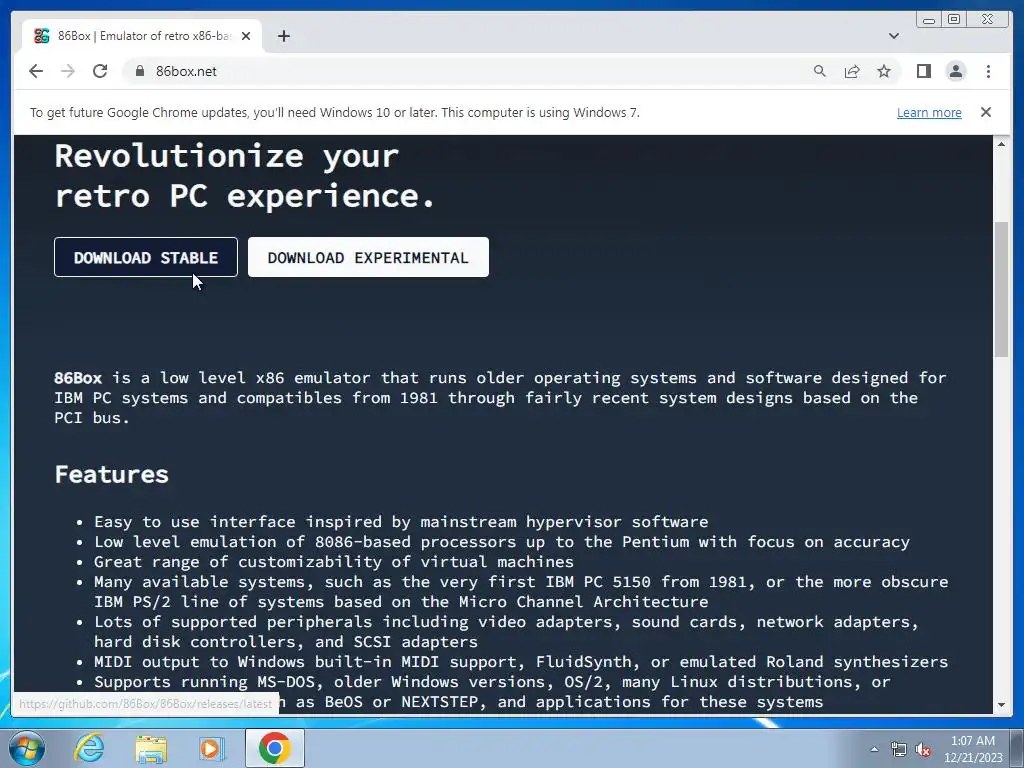The image size is (1024, 768).
Task: View site info via lock icon
Action: (139, 71)
